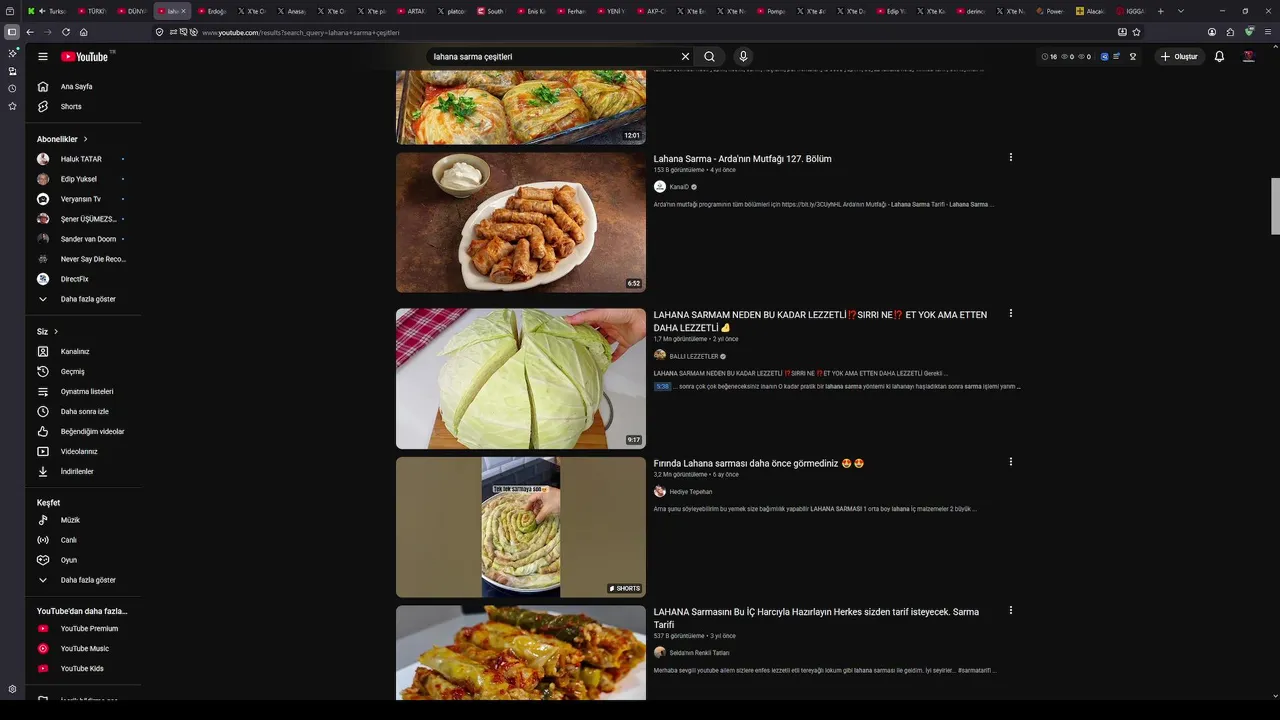Viewport: 1280px width, 720px height.
Task: Open the YouTube hamburger guide menu
Action: tap(43, 57)
